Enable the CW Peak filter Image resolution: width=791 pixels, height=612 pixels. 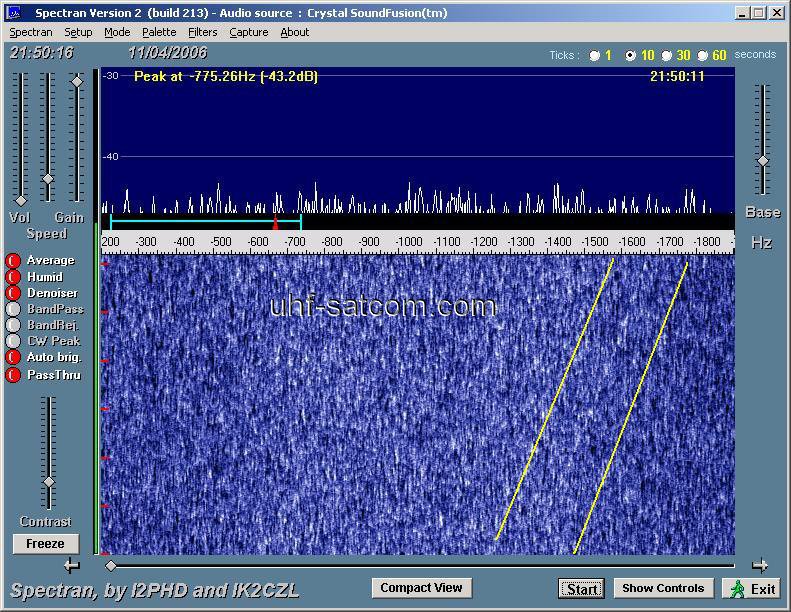point(13,342)
